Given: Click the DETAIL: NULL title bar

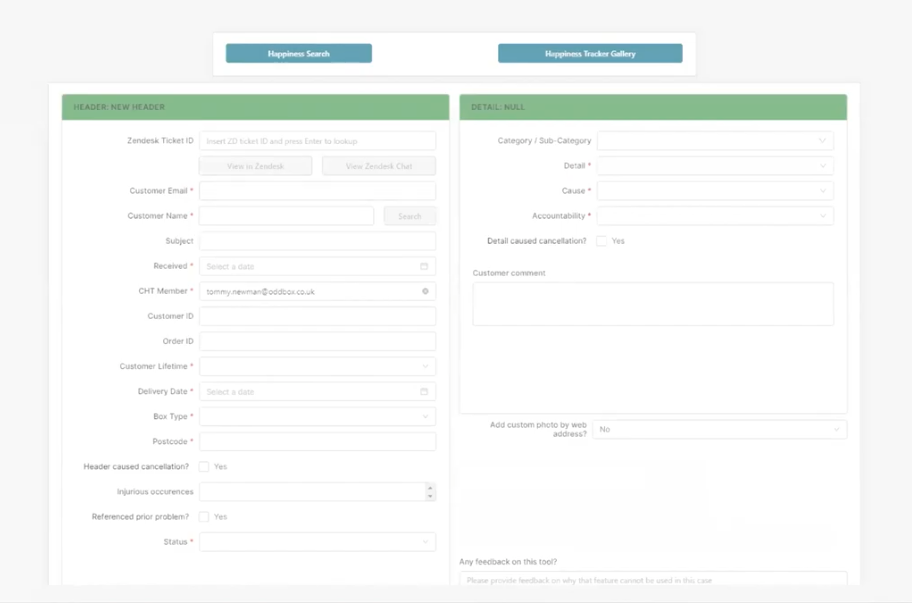Looking at the screenshot, I should point(653,107).
